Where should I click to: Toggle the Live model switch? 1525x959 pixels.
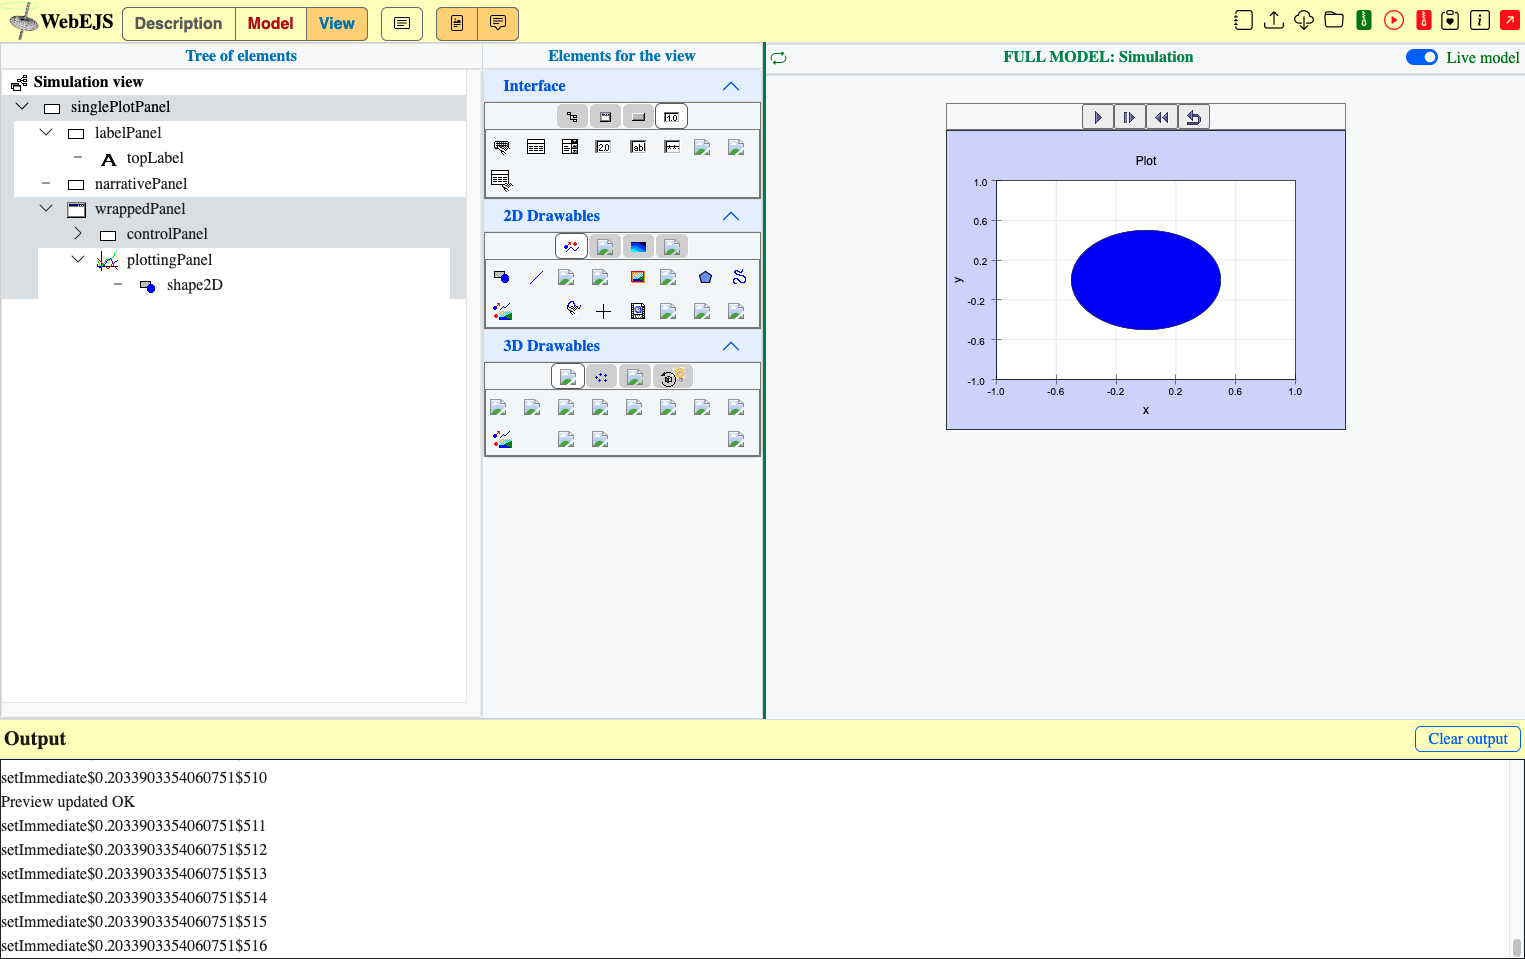(x=1422, y=57)
